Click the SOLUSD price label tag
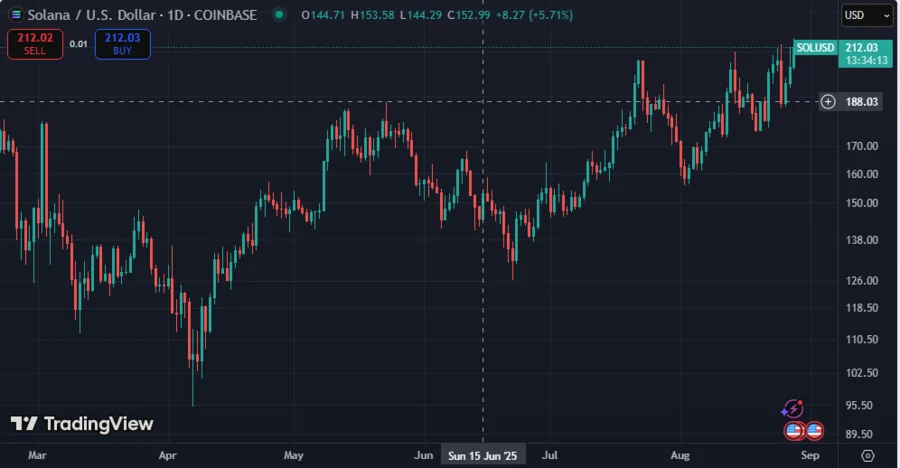Screen dimensions: 900x468 point(815,48)
